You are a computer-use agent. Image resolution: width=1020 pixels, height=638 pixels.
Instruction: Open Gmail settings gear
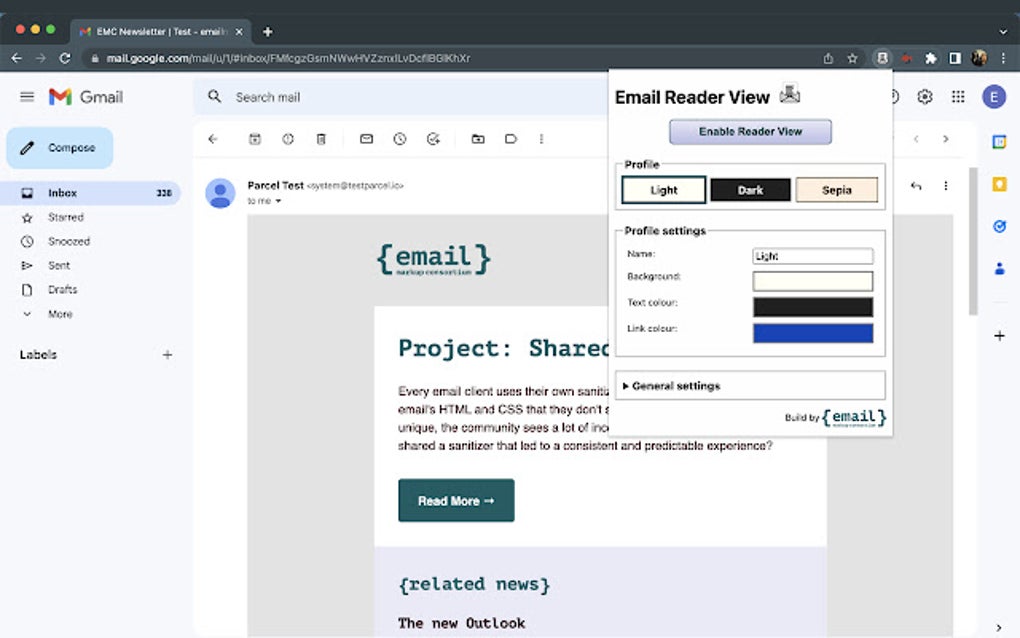click(x=925, y=96)
